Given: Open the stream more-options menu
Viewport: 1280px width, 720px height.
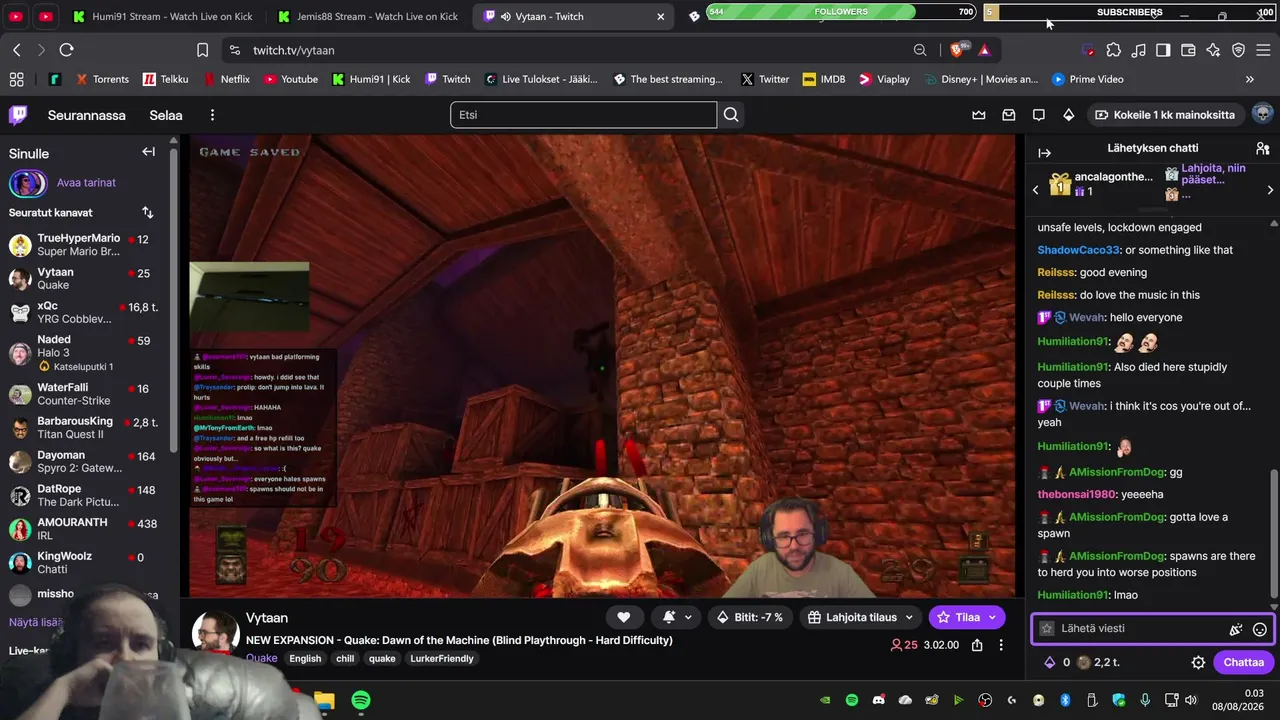Looking at the screenshot, I should [1001, 645].
